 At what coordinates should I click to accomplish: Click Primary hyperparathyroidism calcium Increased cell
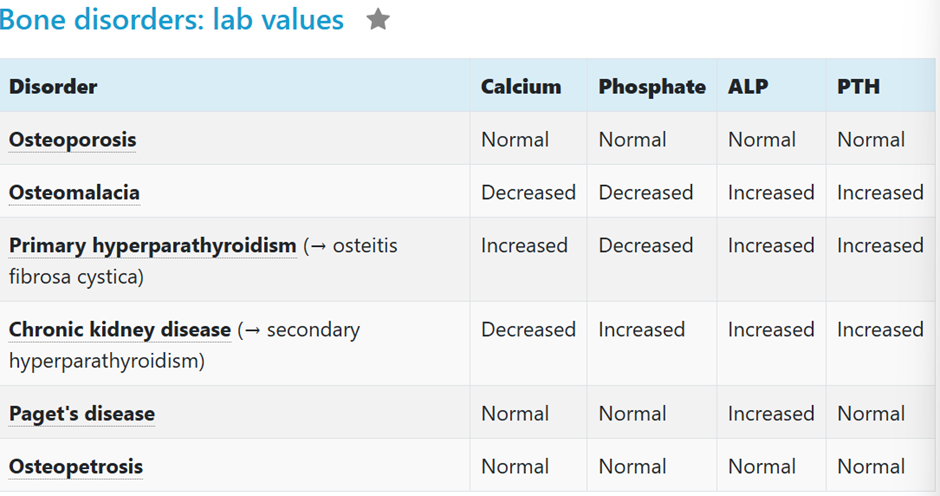click(x=524, y=246)
